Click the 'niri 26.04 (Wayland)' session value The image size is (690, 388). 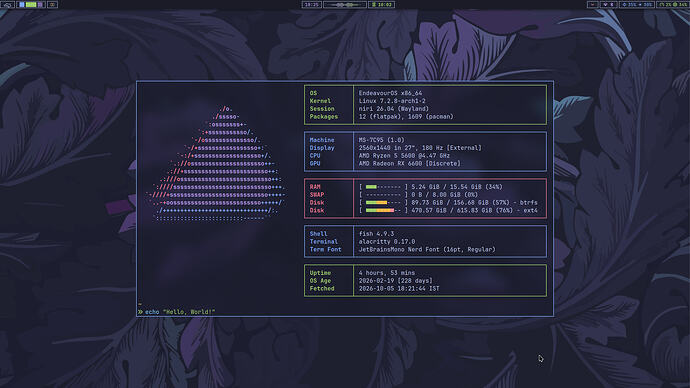pyautogui.click(x=393, y=109)
